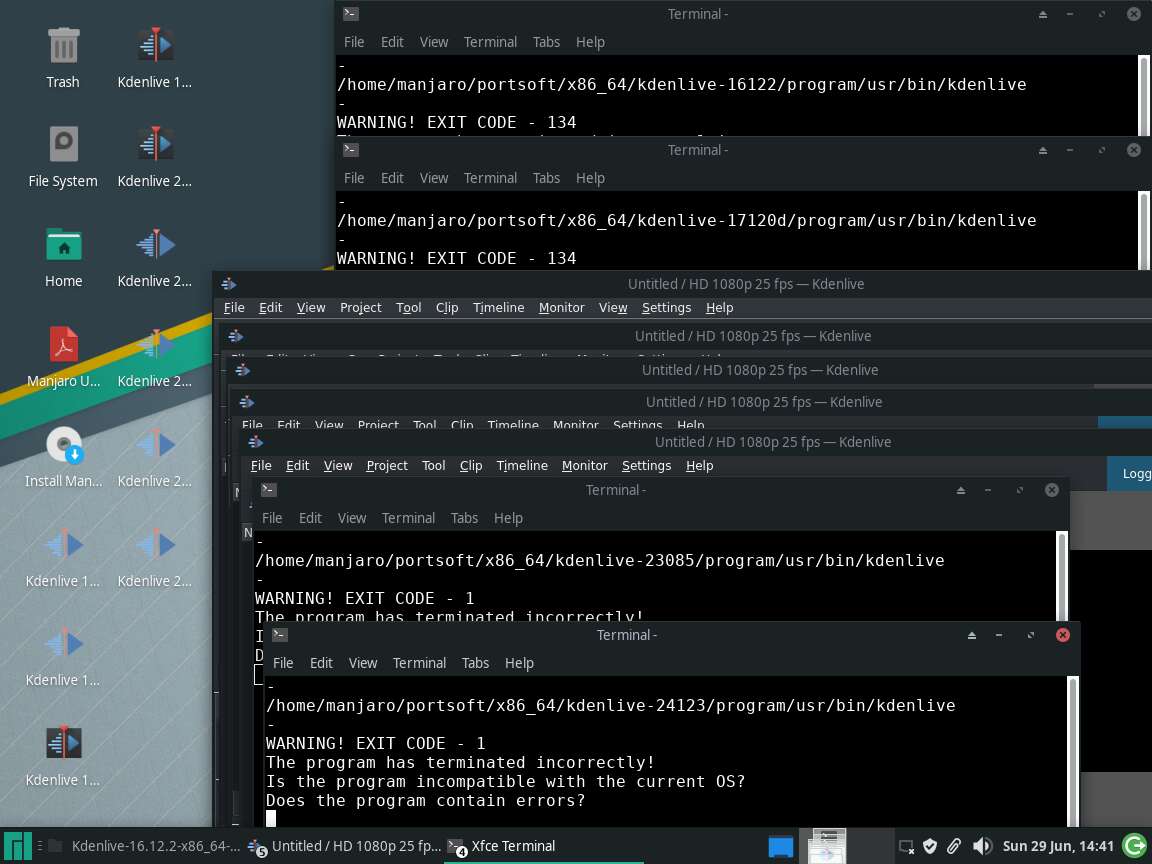
Task: Click the green session logout icon in panel
Action: (x=1134, y=846)
